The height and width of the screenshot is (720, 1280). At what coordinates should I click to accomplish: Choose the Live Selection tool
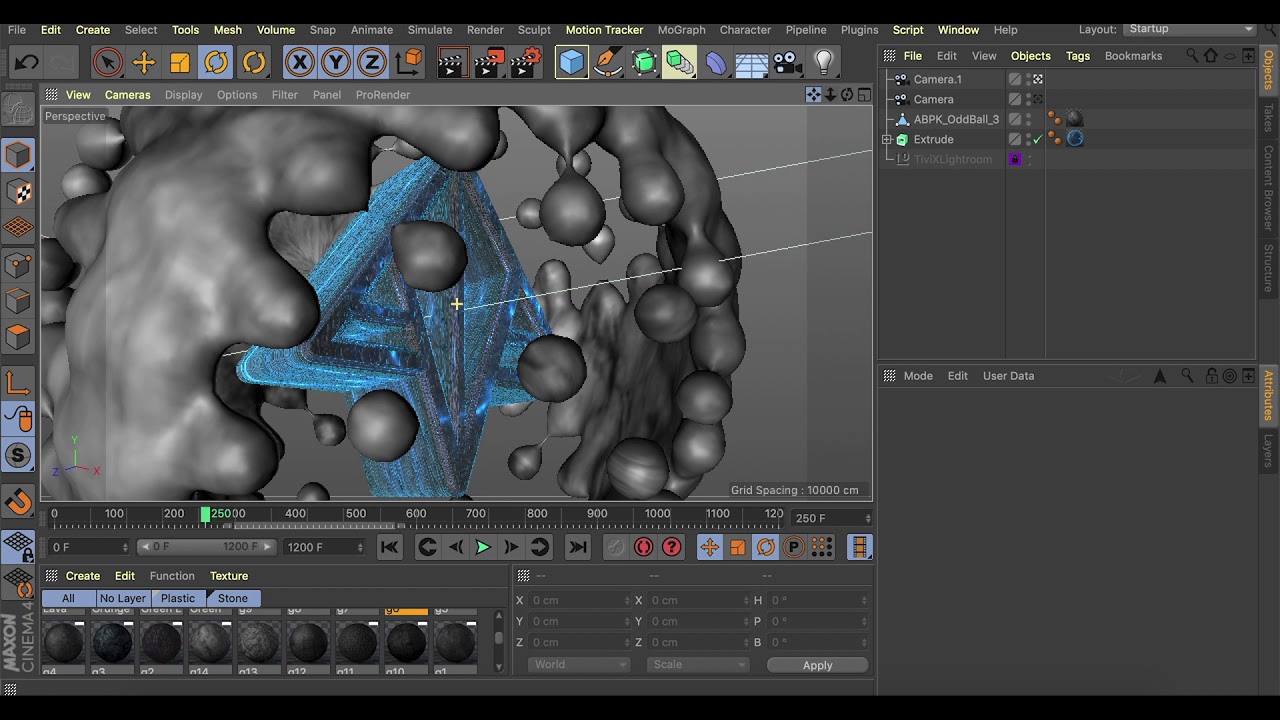107,64
